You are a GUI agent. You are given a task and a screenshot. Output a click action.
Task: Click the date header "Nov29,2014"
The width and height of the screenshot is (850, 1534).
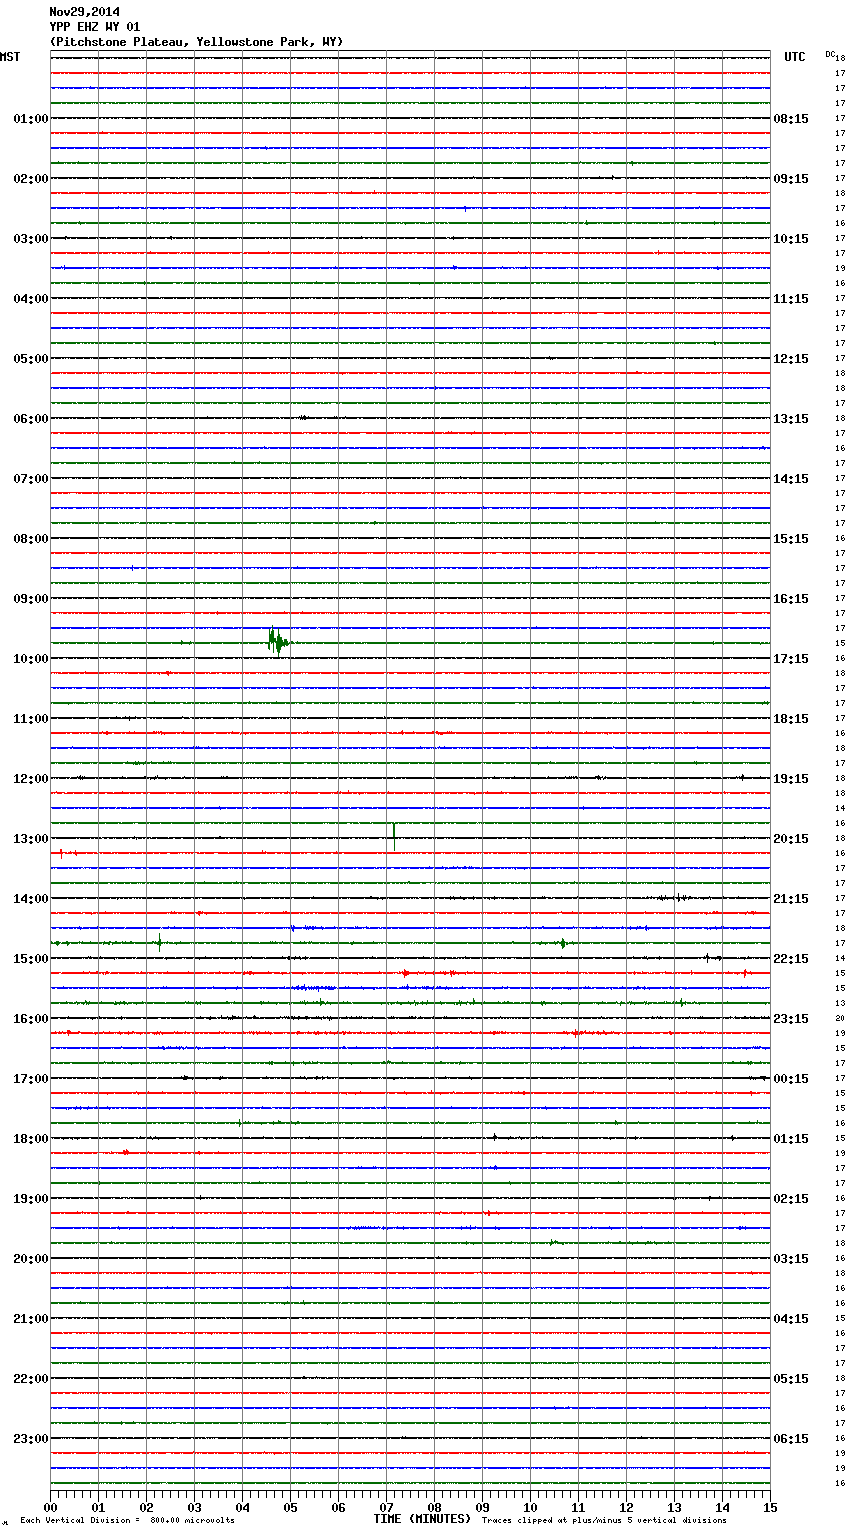[x=84, y=12]
